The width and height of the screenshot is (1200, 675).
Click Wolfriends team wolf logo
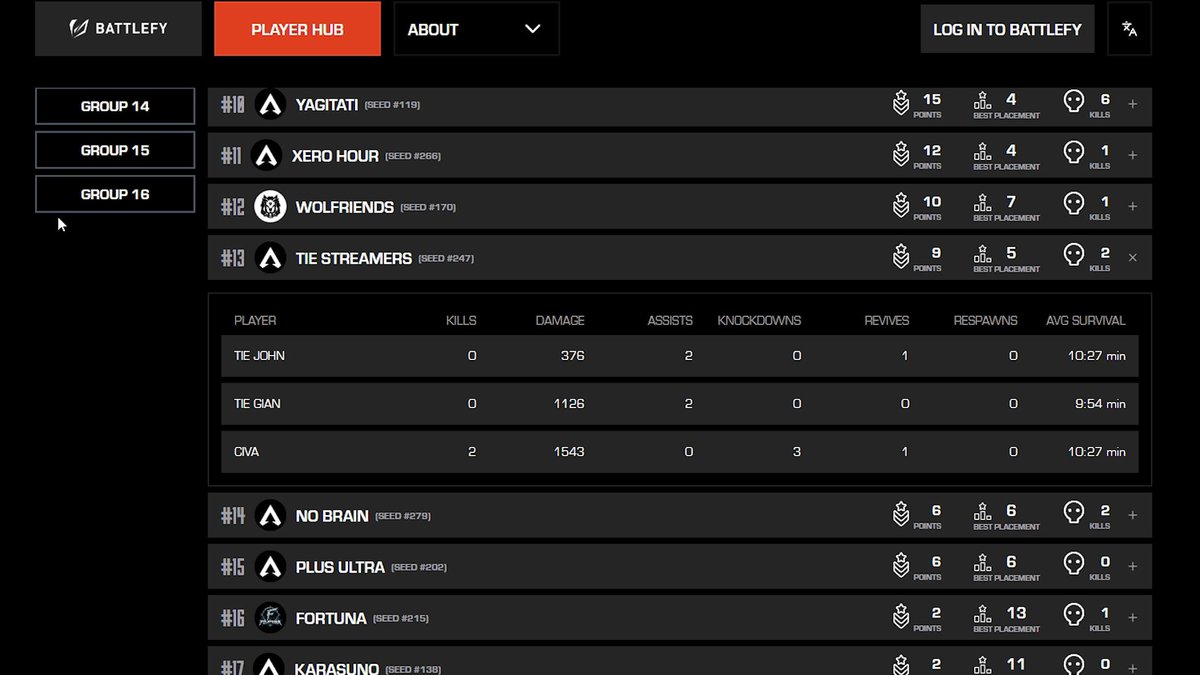pos(270,206)
